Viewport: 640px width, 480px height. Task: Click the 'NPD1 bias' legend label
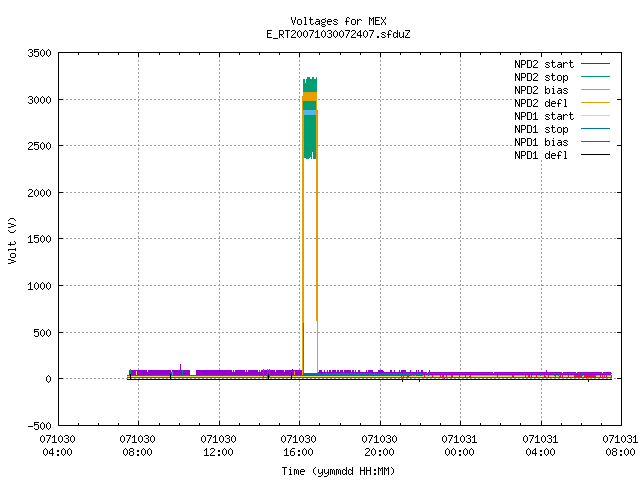(541, 142)
